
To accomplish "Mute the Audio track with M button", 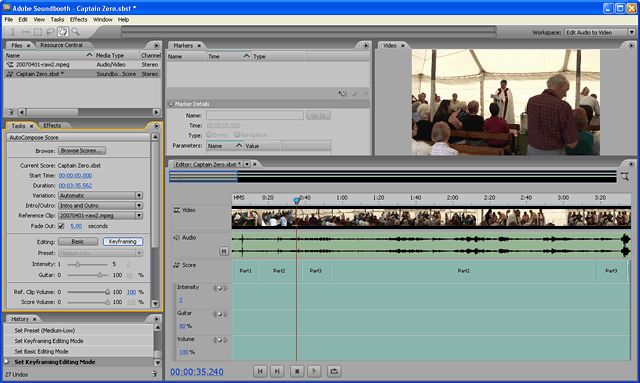I will (224, 251).
